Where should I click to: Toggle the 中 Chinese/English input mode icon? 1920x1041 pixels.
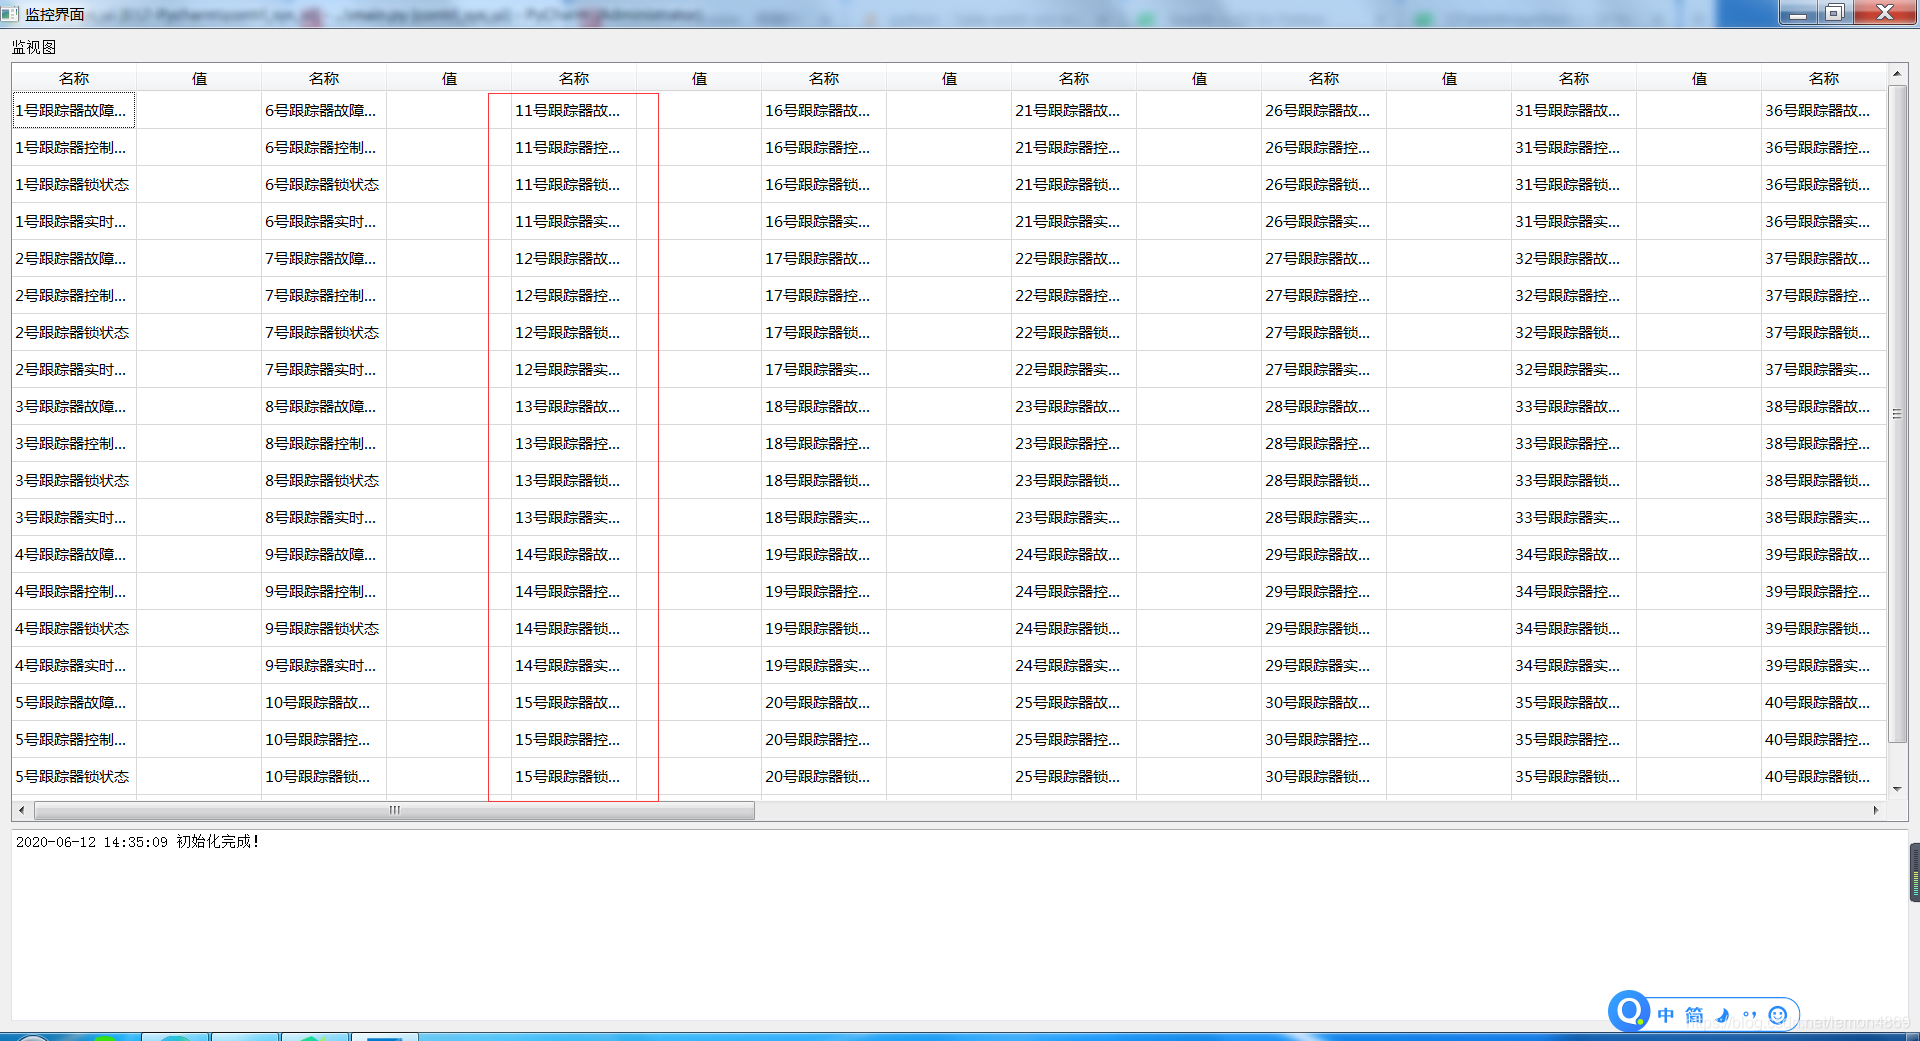click(1666, 1015)
